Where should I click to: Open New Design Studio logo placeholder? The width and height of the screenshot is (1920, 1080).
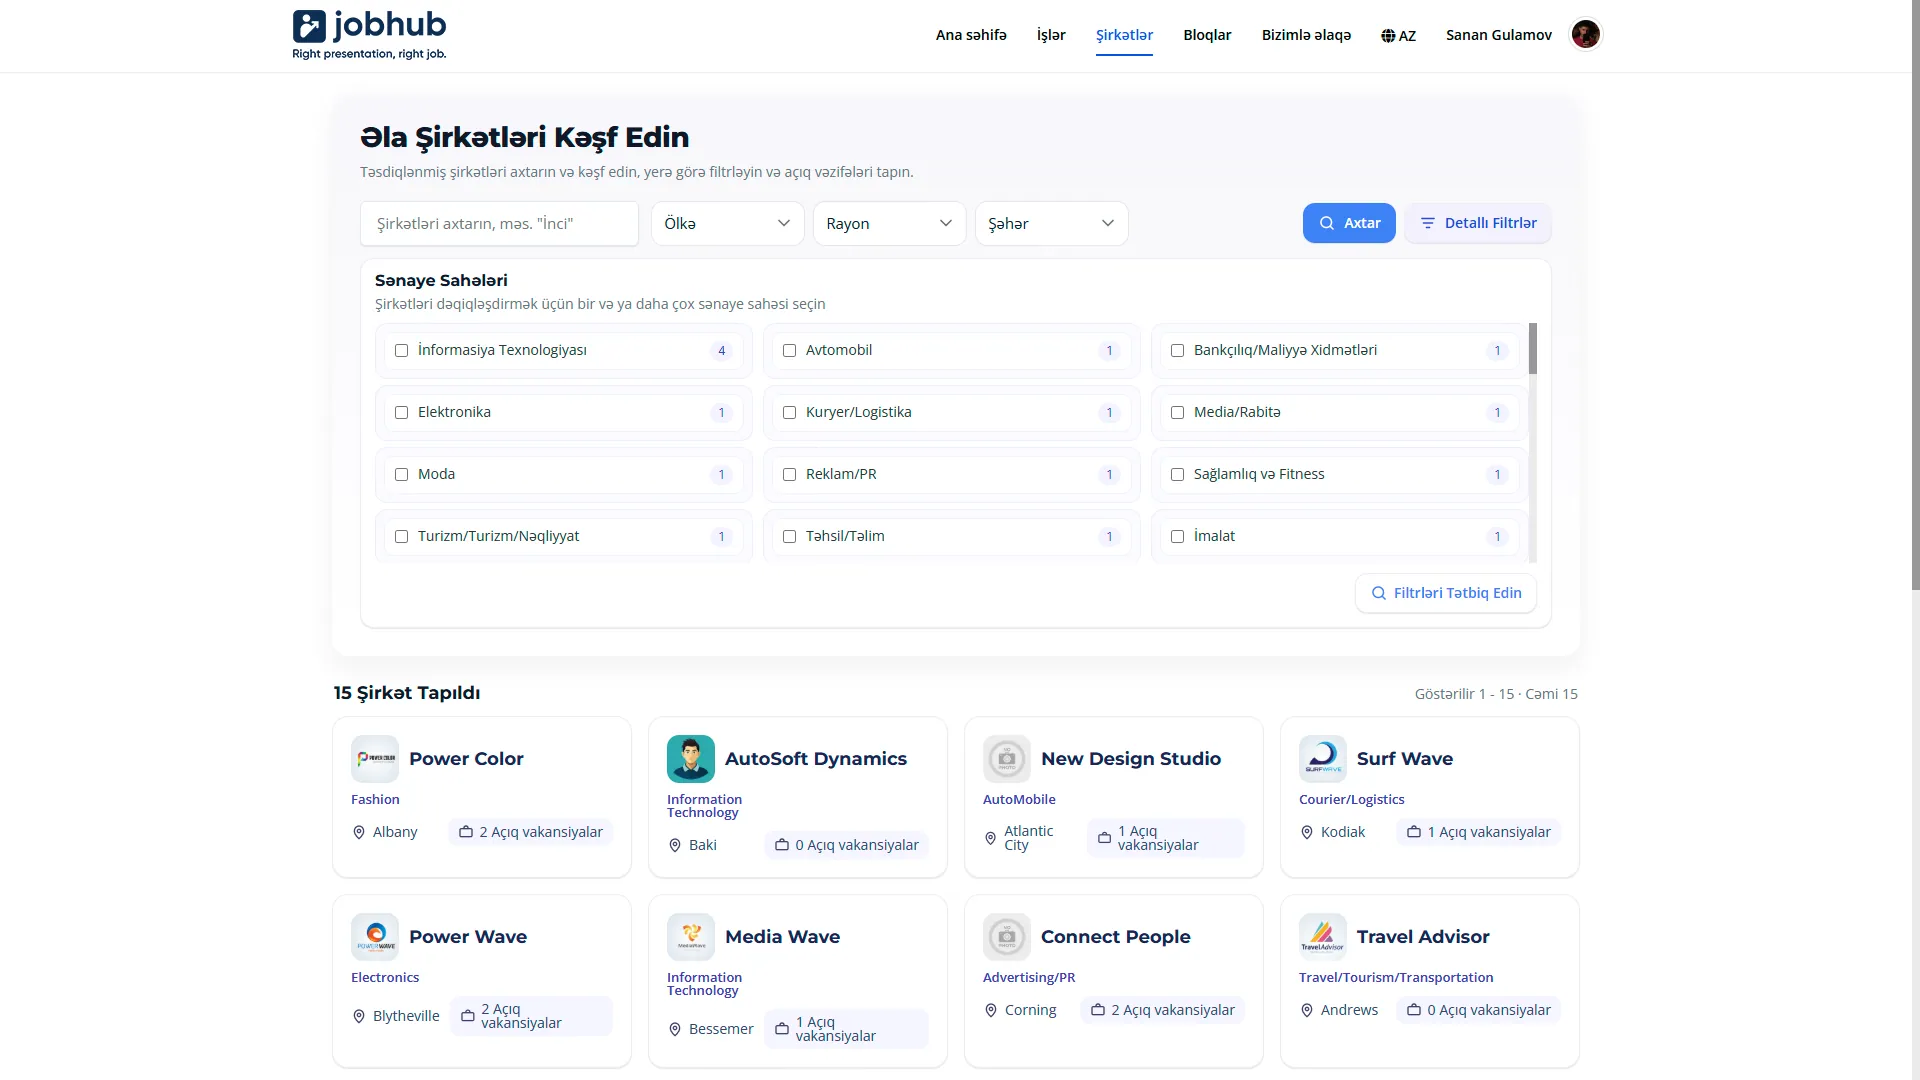pyautogui.click(x=1007, y=759)
